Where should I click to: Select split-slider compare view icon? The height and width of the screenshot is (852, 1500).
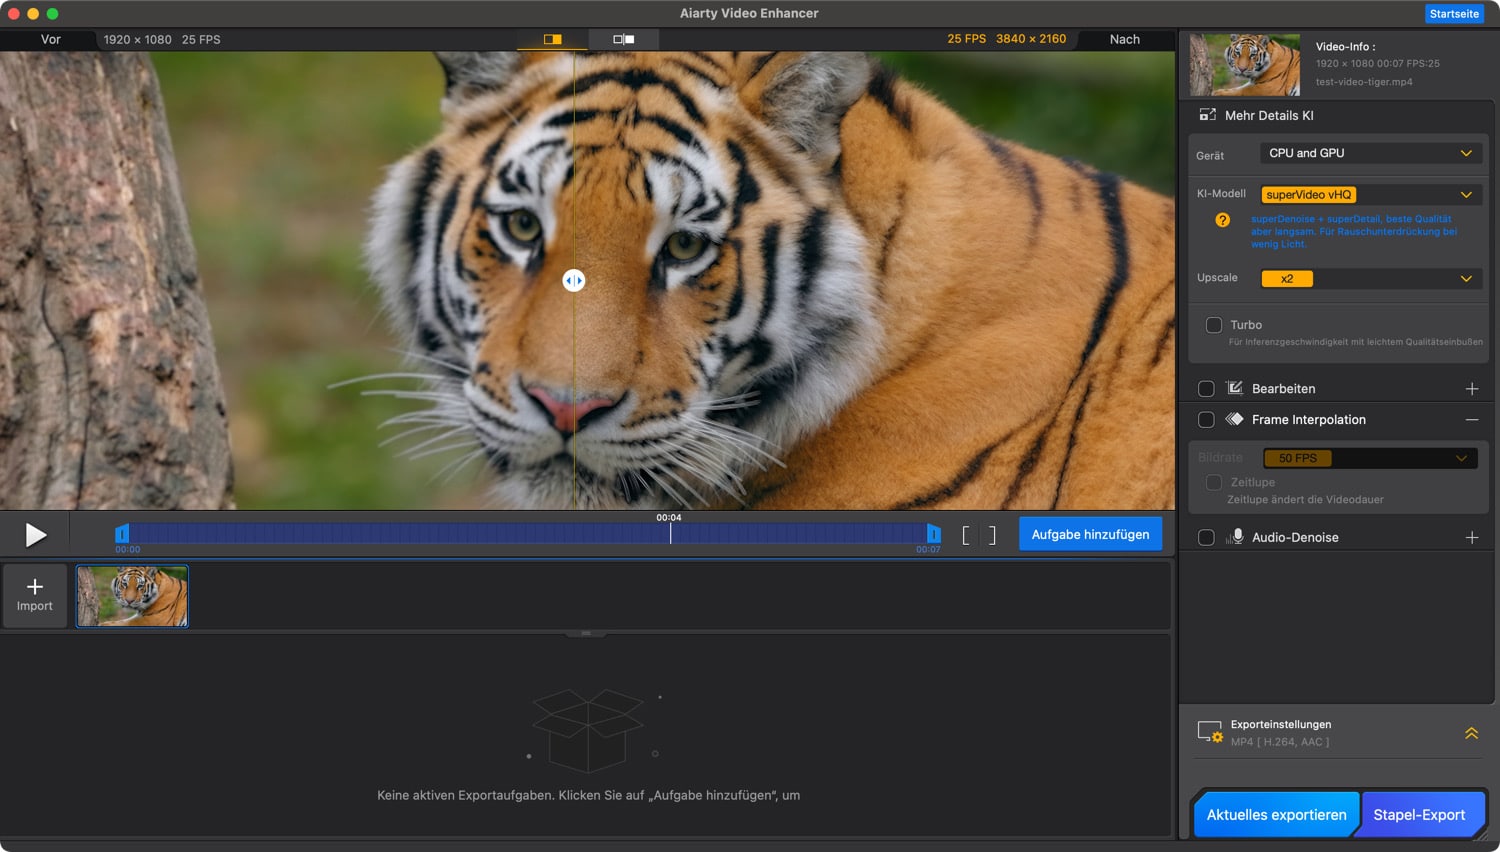552,39
